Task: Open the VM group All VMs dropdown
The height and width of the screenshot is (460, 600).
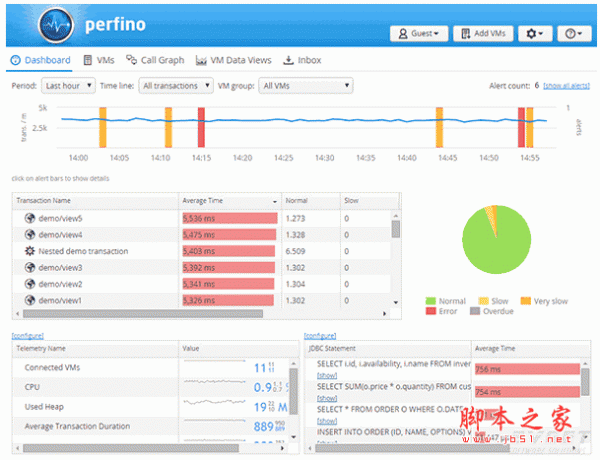Action: (x=306, y=86)
